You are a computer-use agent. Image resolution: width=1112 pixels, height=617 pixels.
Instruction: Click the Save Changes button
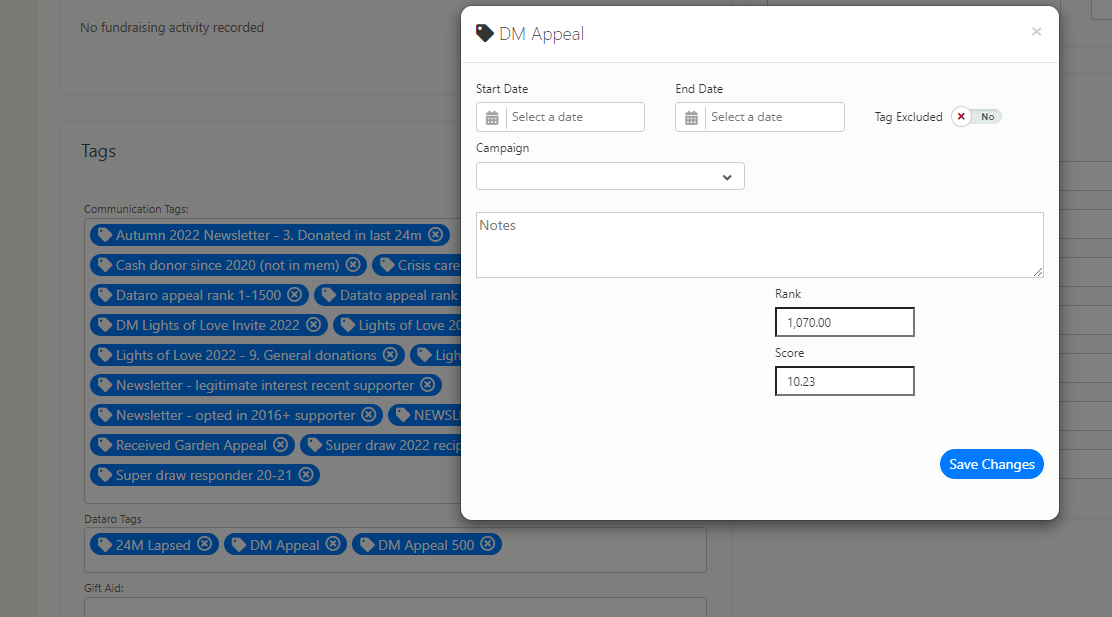[x=991, y=464]
